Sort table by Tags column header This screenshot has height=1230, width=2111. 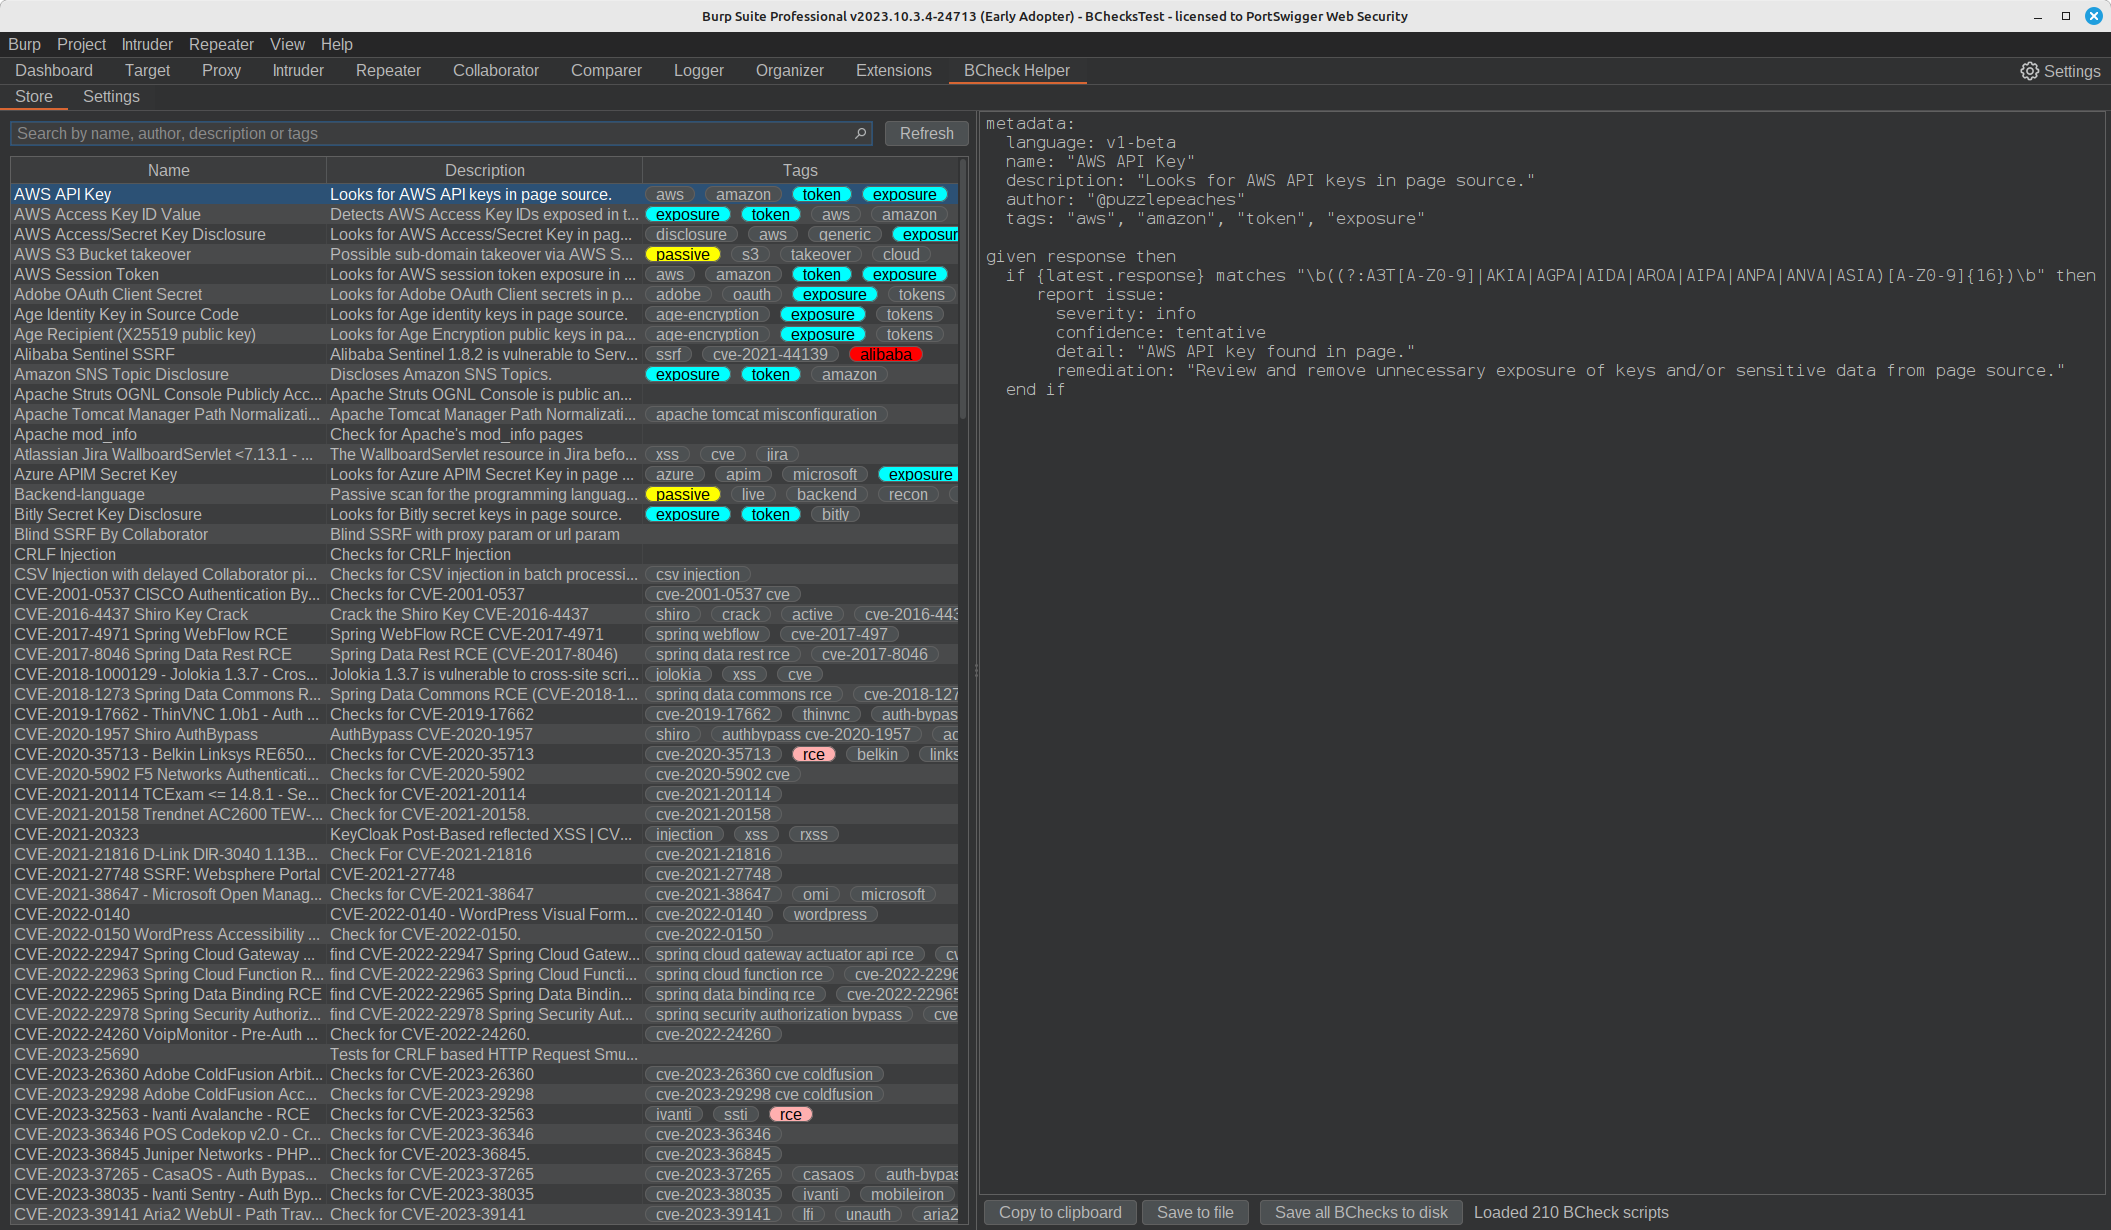(x=800, y=170)
